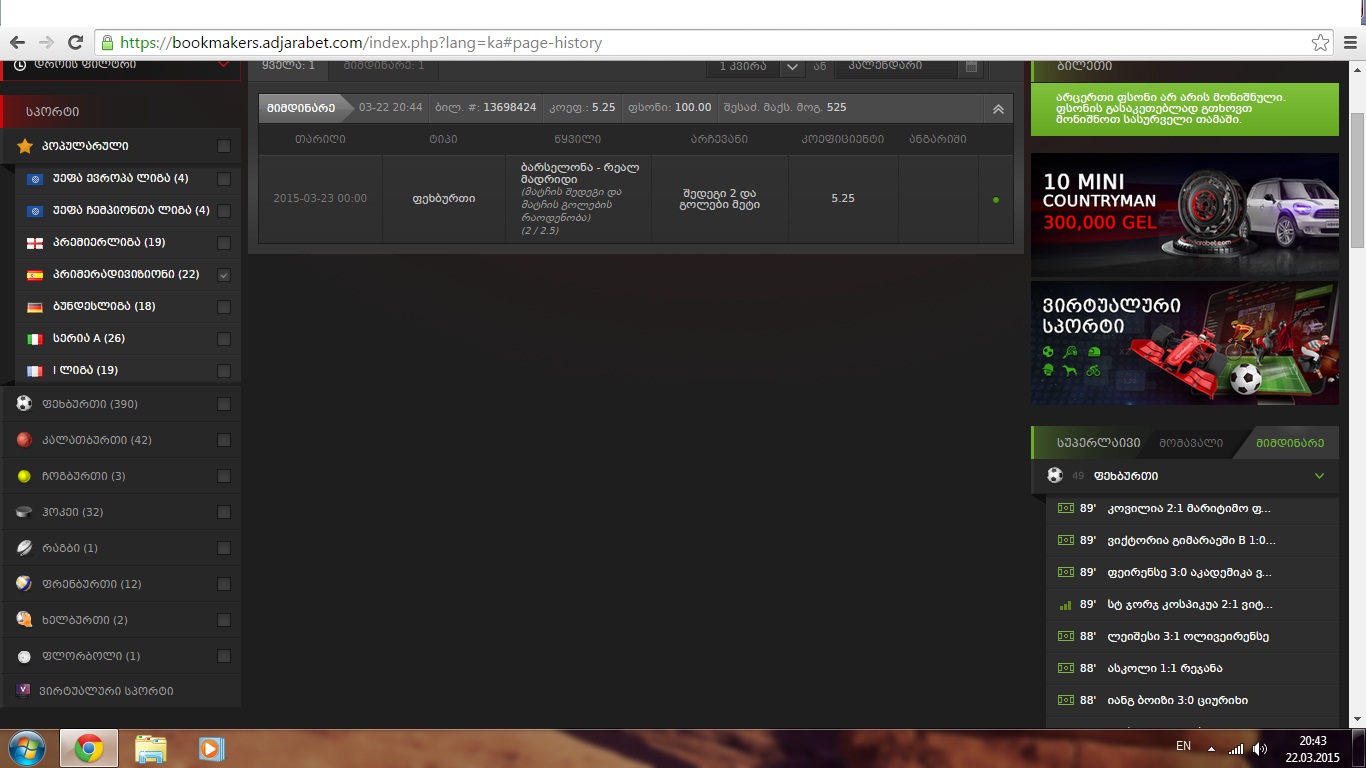
Task: Reload the adjarabet page
Action: click(x=75, y=43)
